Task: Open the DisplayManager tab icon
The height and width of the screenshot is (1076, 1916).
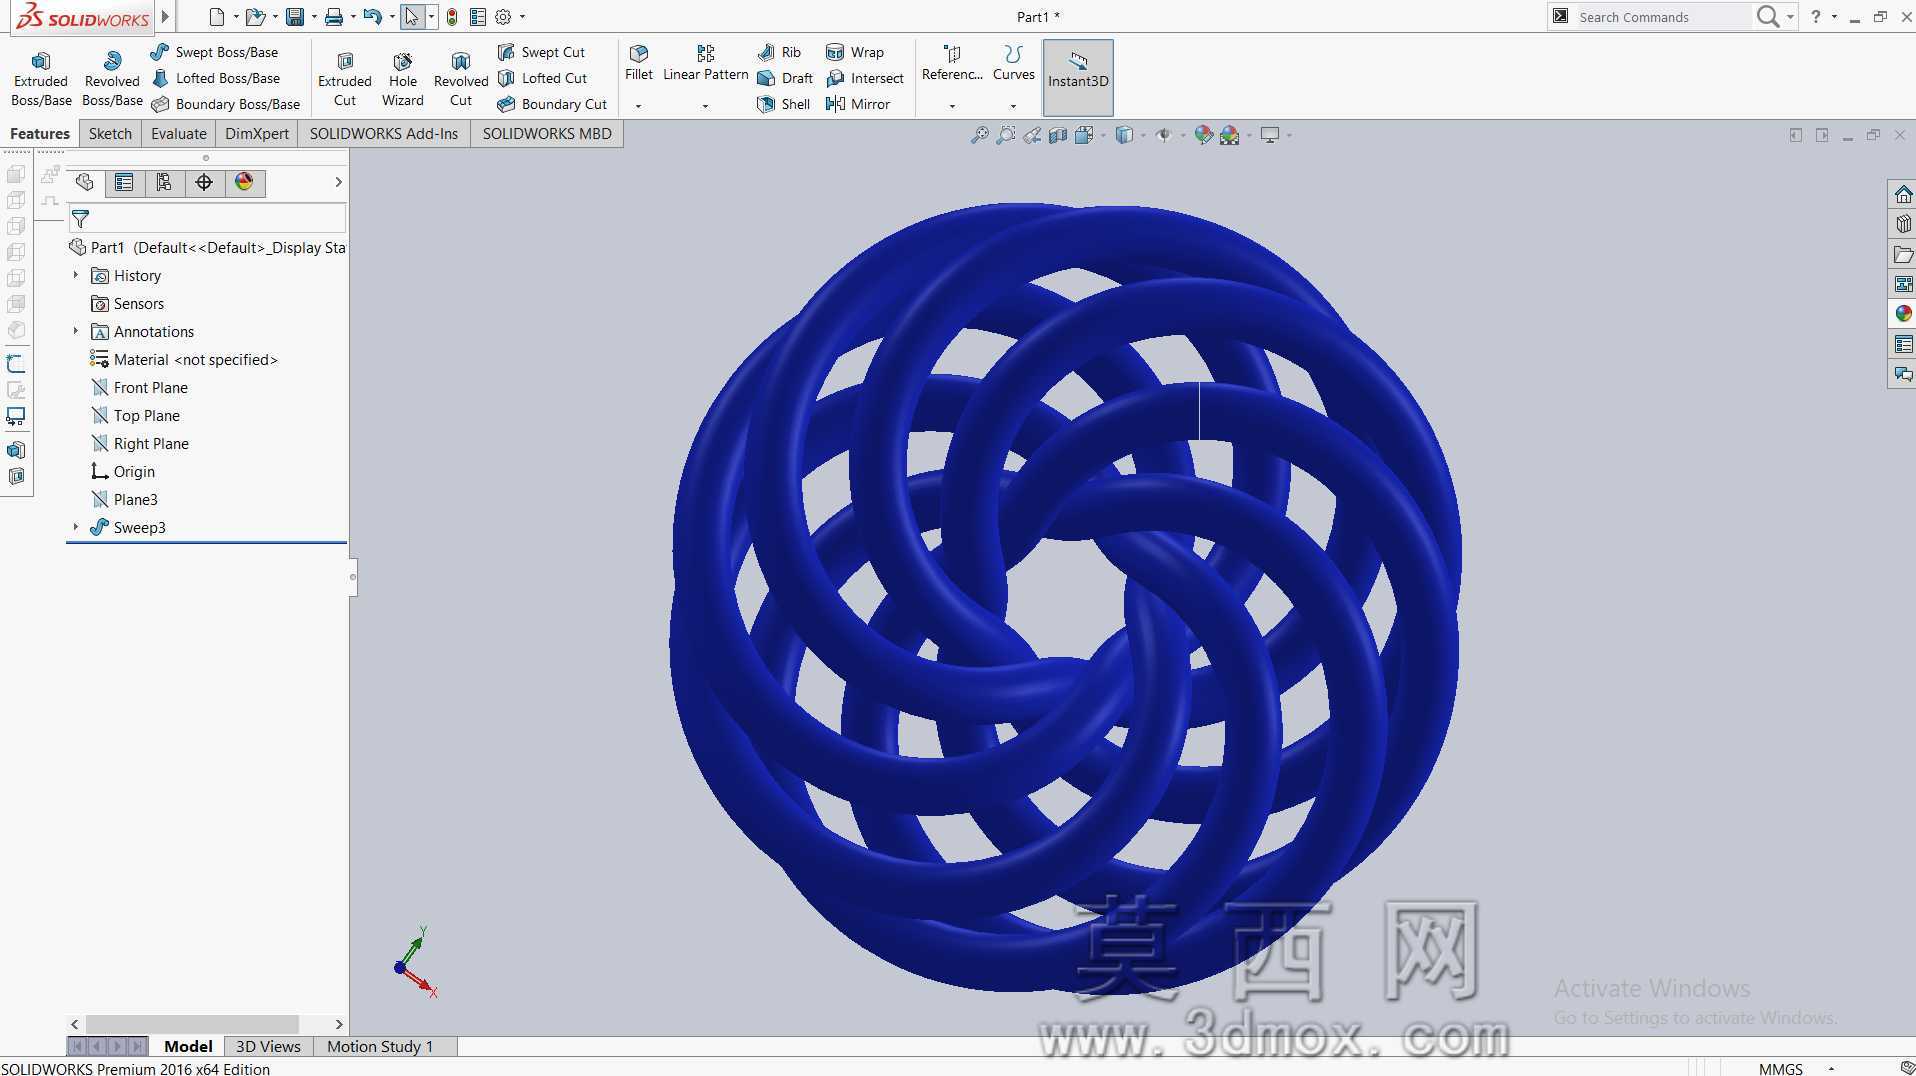Action: (x=244, y=182)
